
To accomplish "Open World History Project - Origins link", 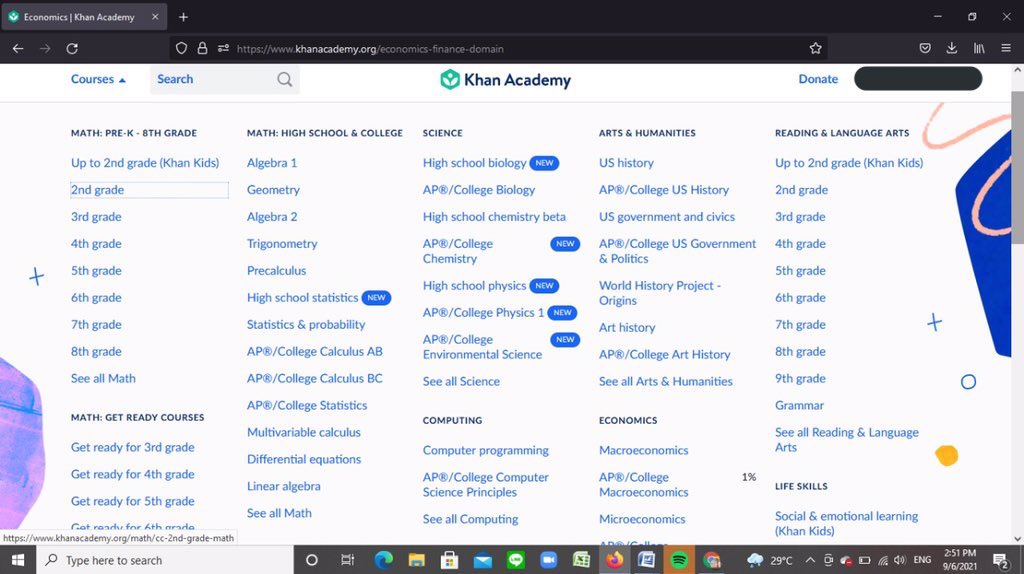I will pyautogui.click(x=660, y=293).
